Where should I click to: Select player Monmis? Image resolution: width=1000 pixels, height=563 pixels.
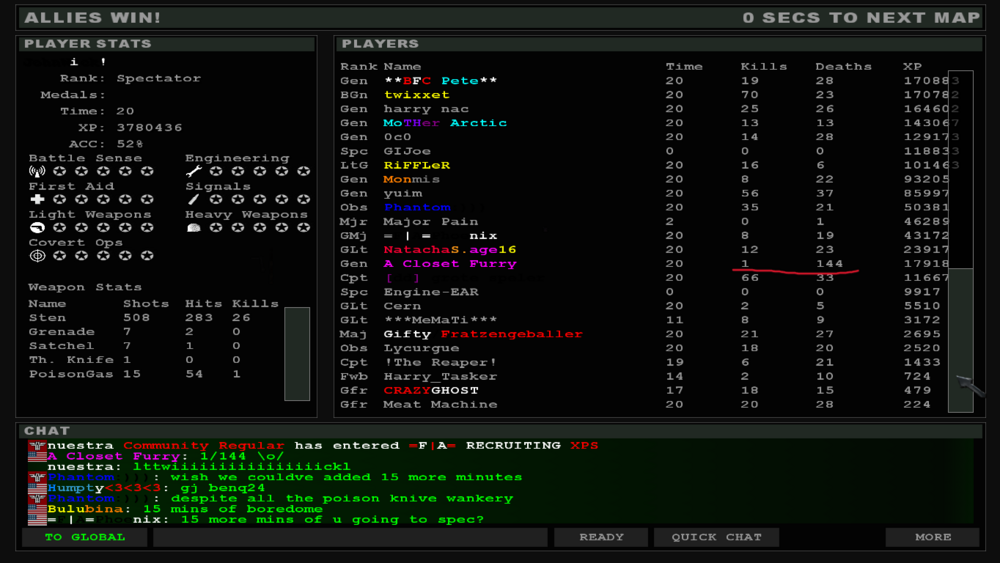point(644,179)
